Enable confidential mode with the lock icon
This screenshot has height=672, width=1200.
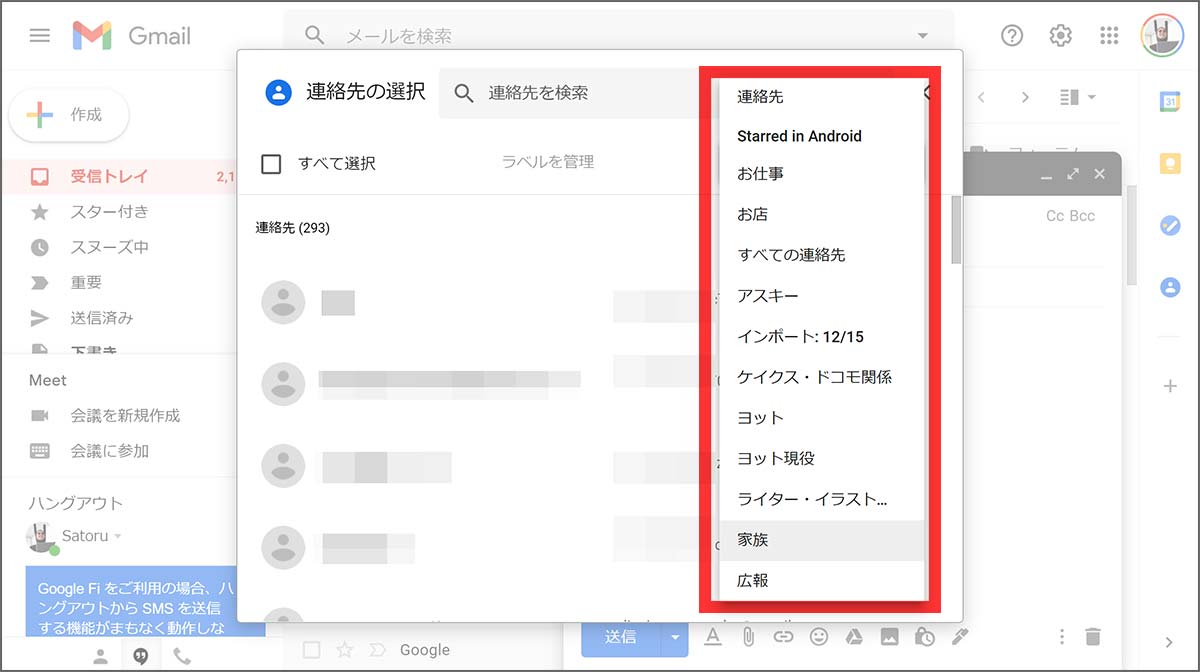pyautogui.click(x=925, y=637)
